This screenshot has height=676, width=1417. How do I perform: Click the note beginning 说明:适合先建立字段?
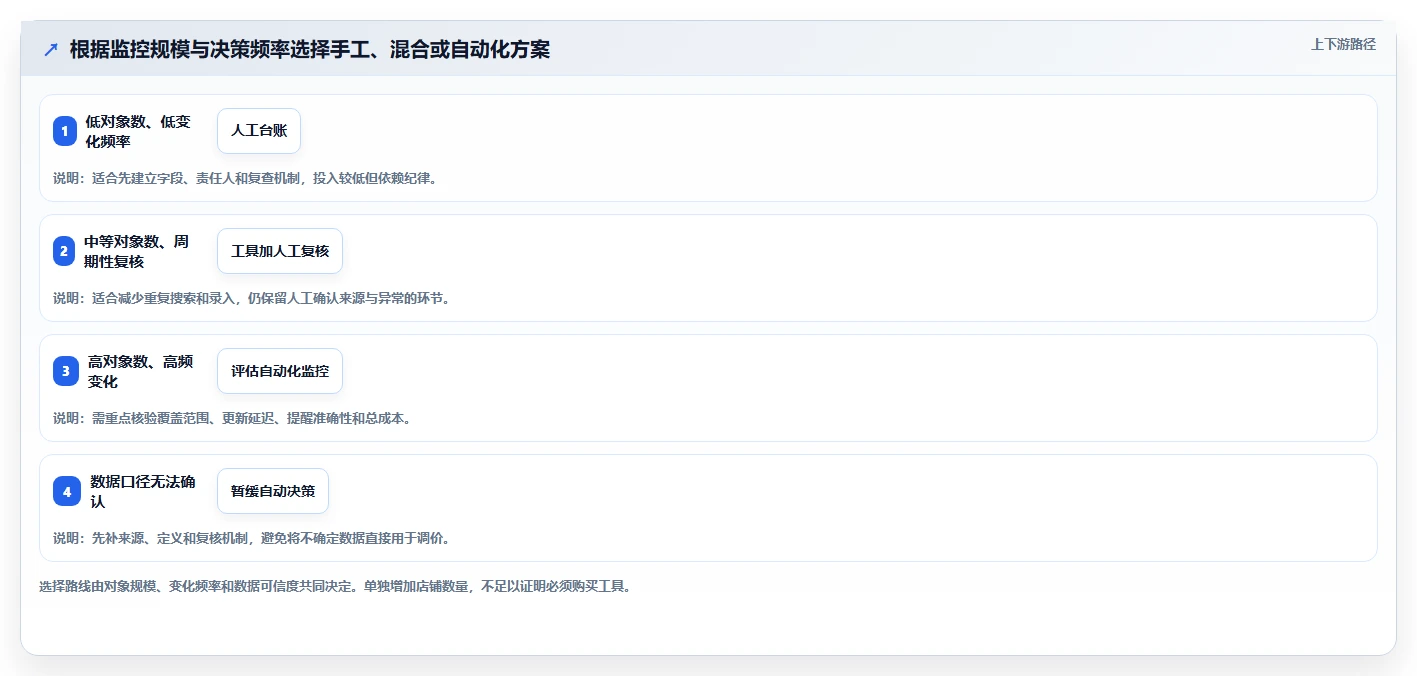[x=245, y=178]
